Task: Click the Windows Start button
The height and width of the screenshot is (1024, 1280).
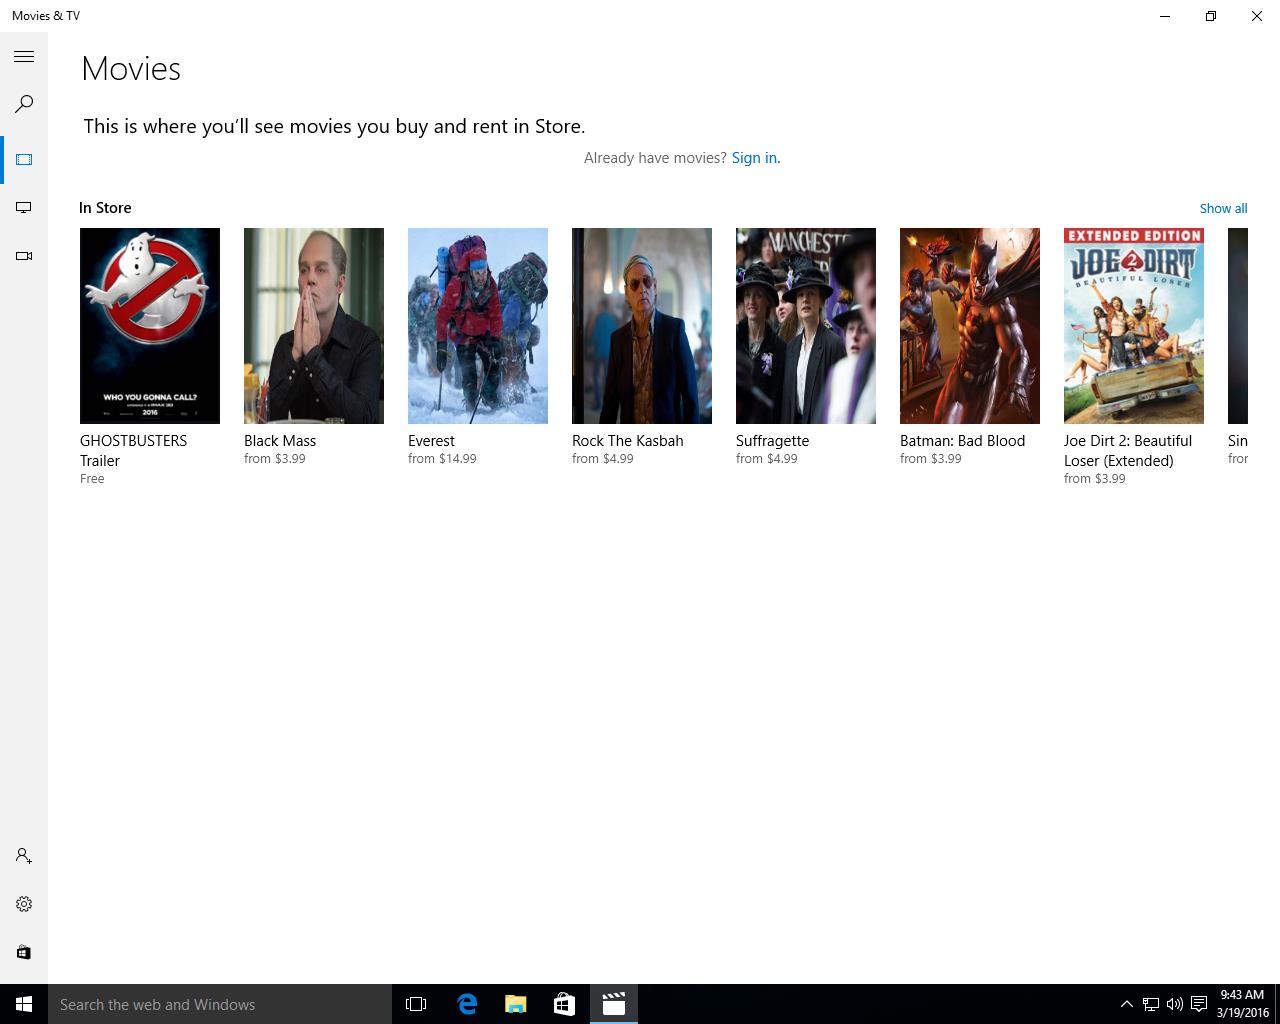Action: (24, 1004)
